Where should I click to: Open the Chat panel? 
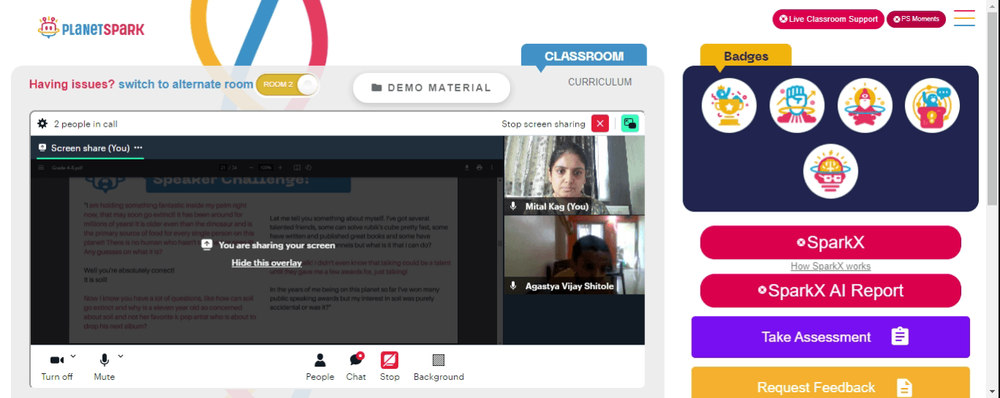point(356,367)
